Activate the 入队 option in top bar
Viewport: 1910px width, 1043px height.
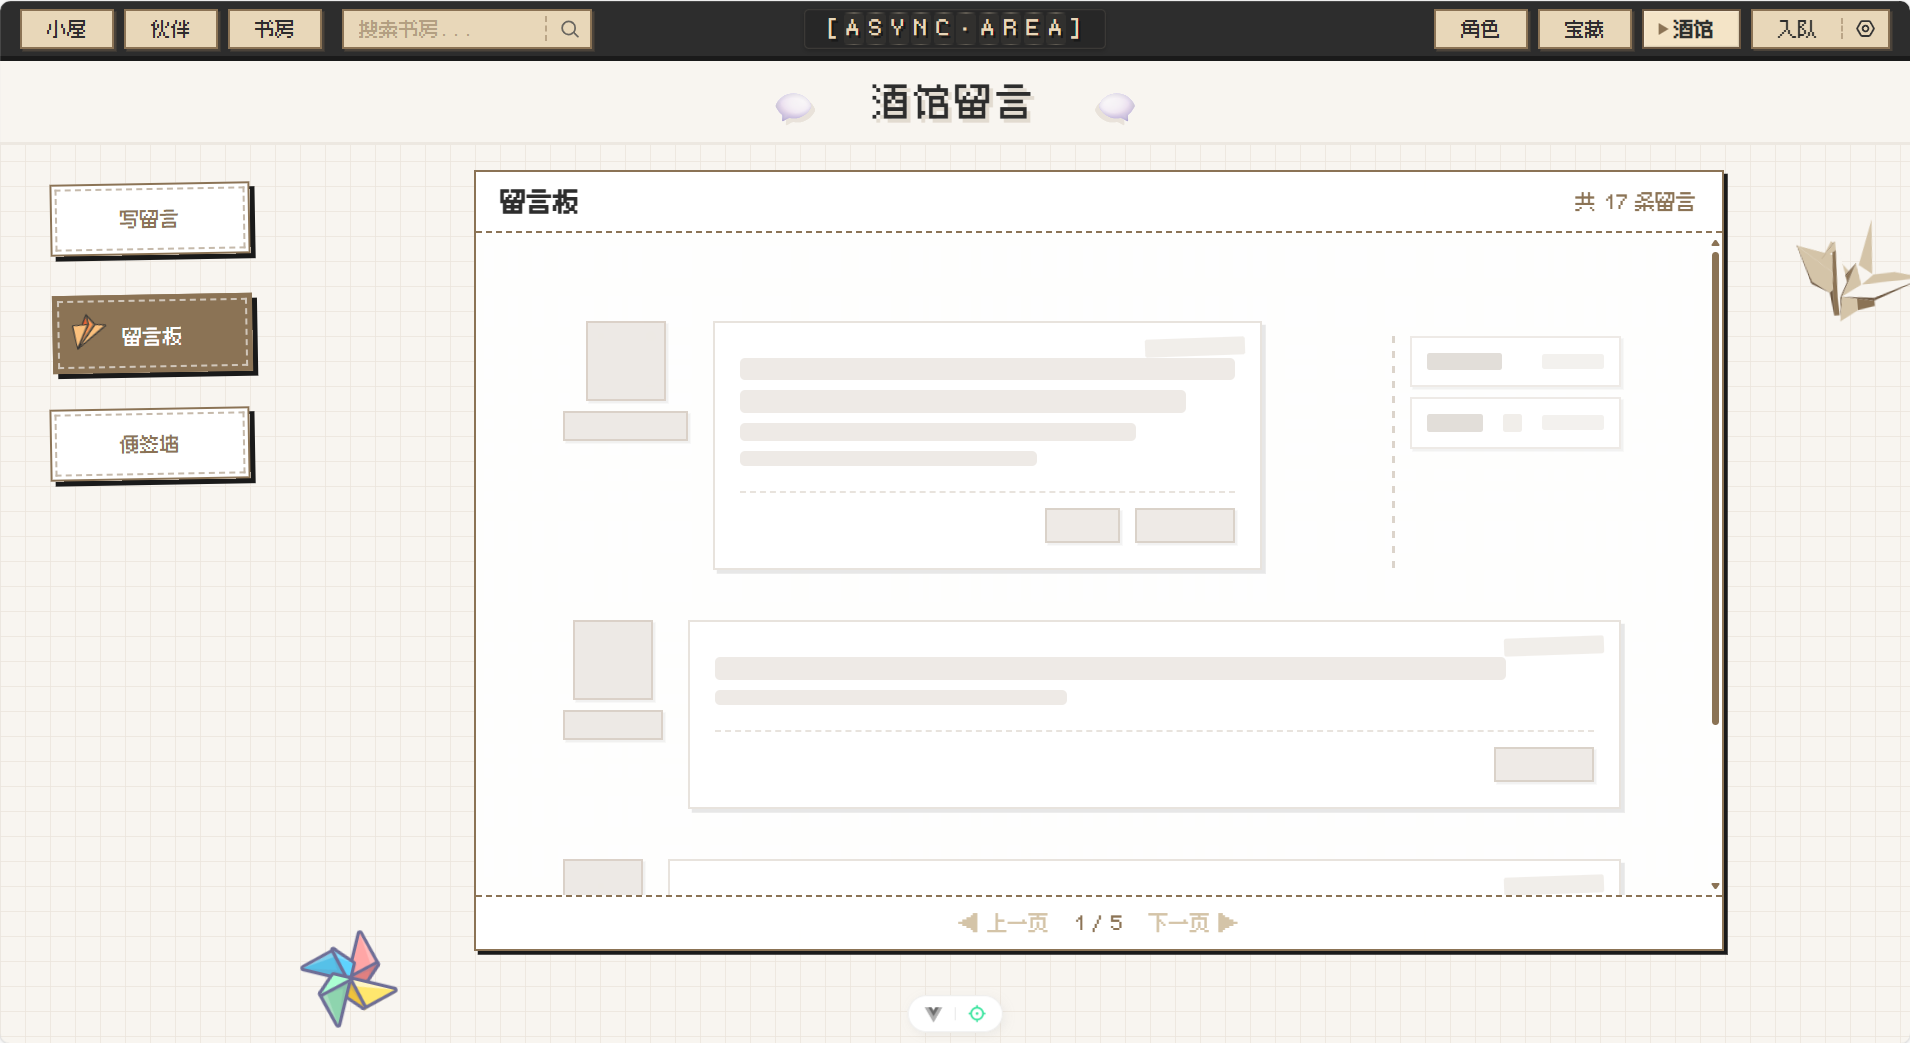pos(1795,29)
